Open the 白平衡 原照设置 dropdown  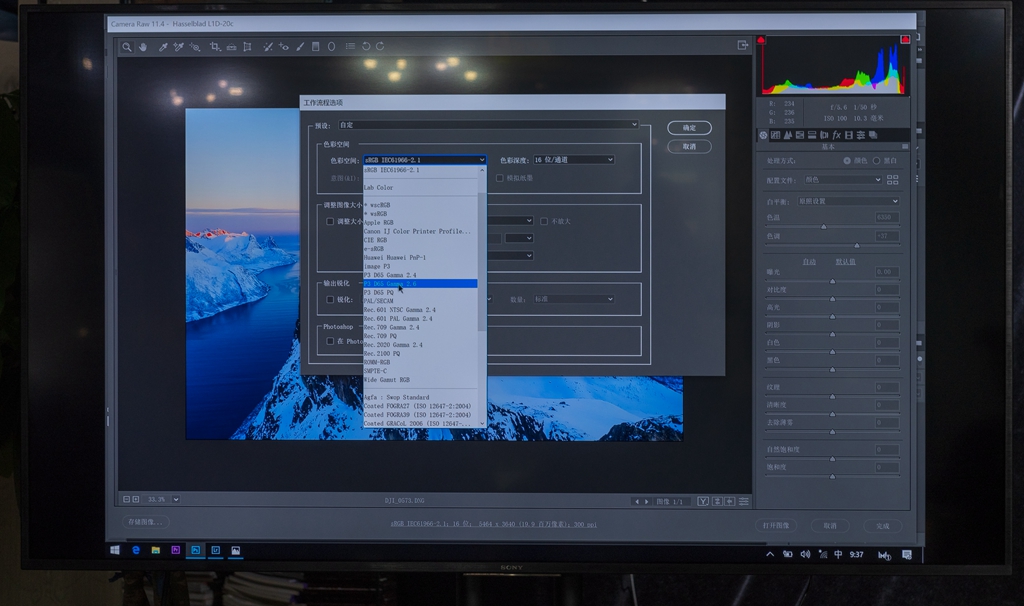(848, 201)
